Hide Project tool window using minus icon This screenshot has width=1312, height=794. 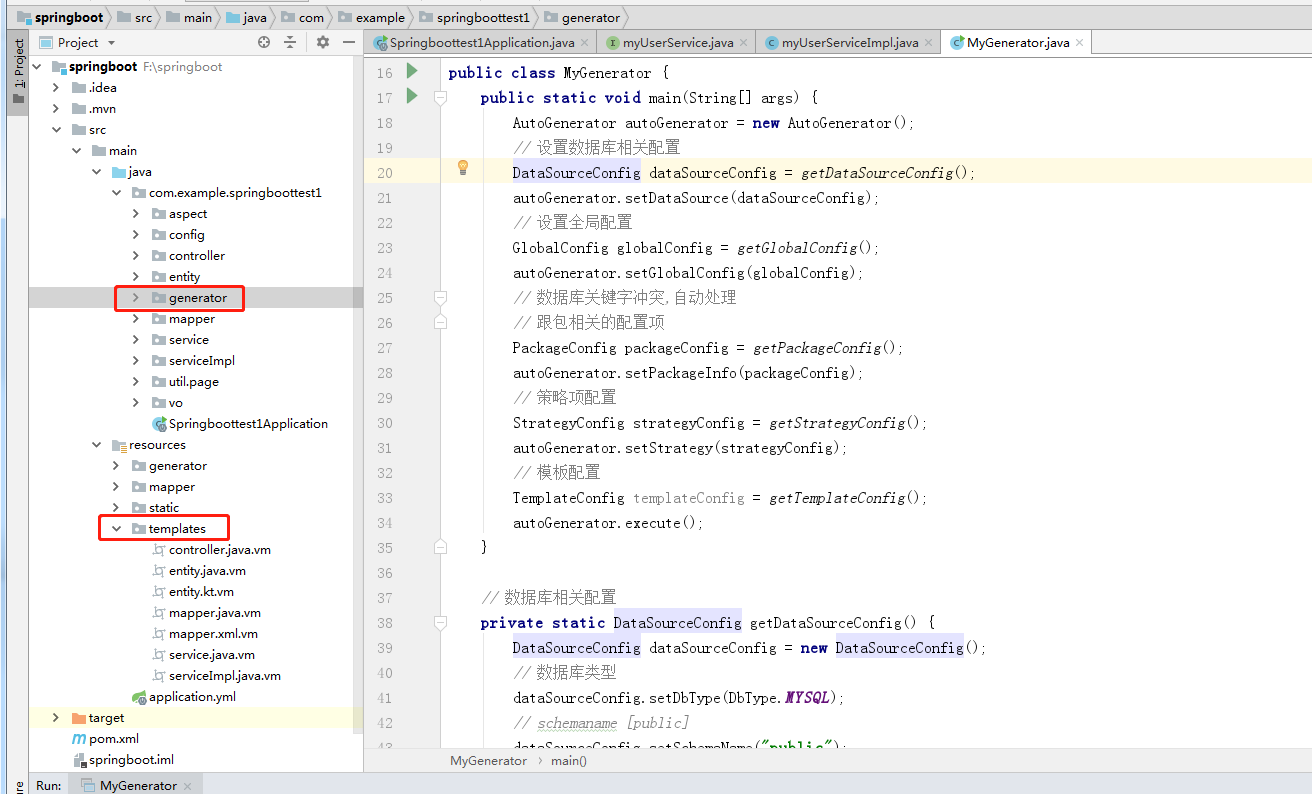tap(347, 42)
